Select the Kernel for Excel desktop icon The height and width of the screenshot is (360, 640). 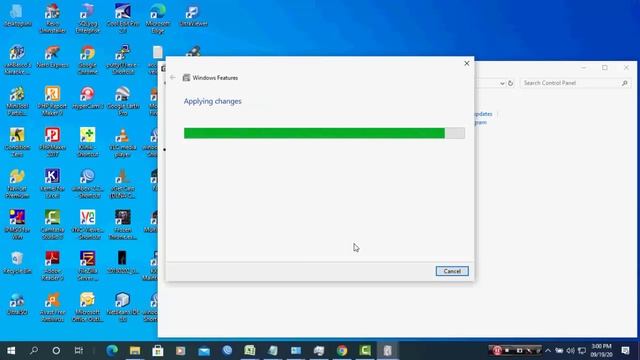pos(52,183)
